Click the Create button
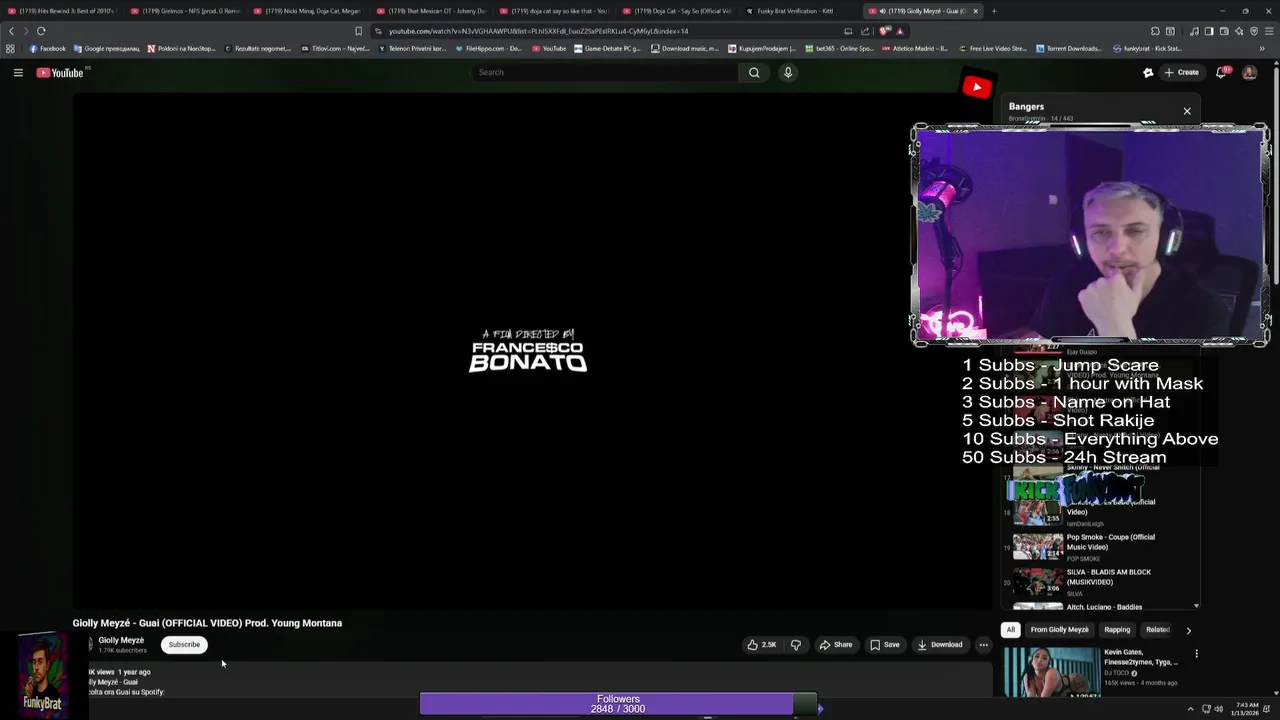 click(1182, 72)
